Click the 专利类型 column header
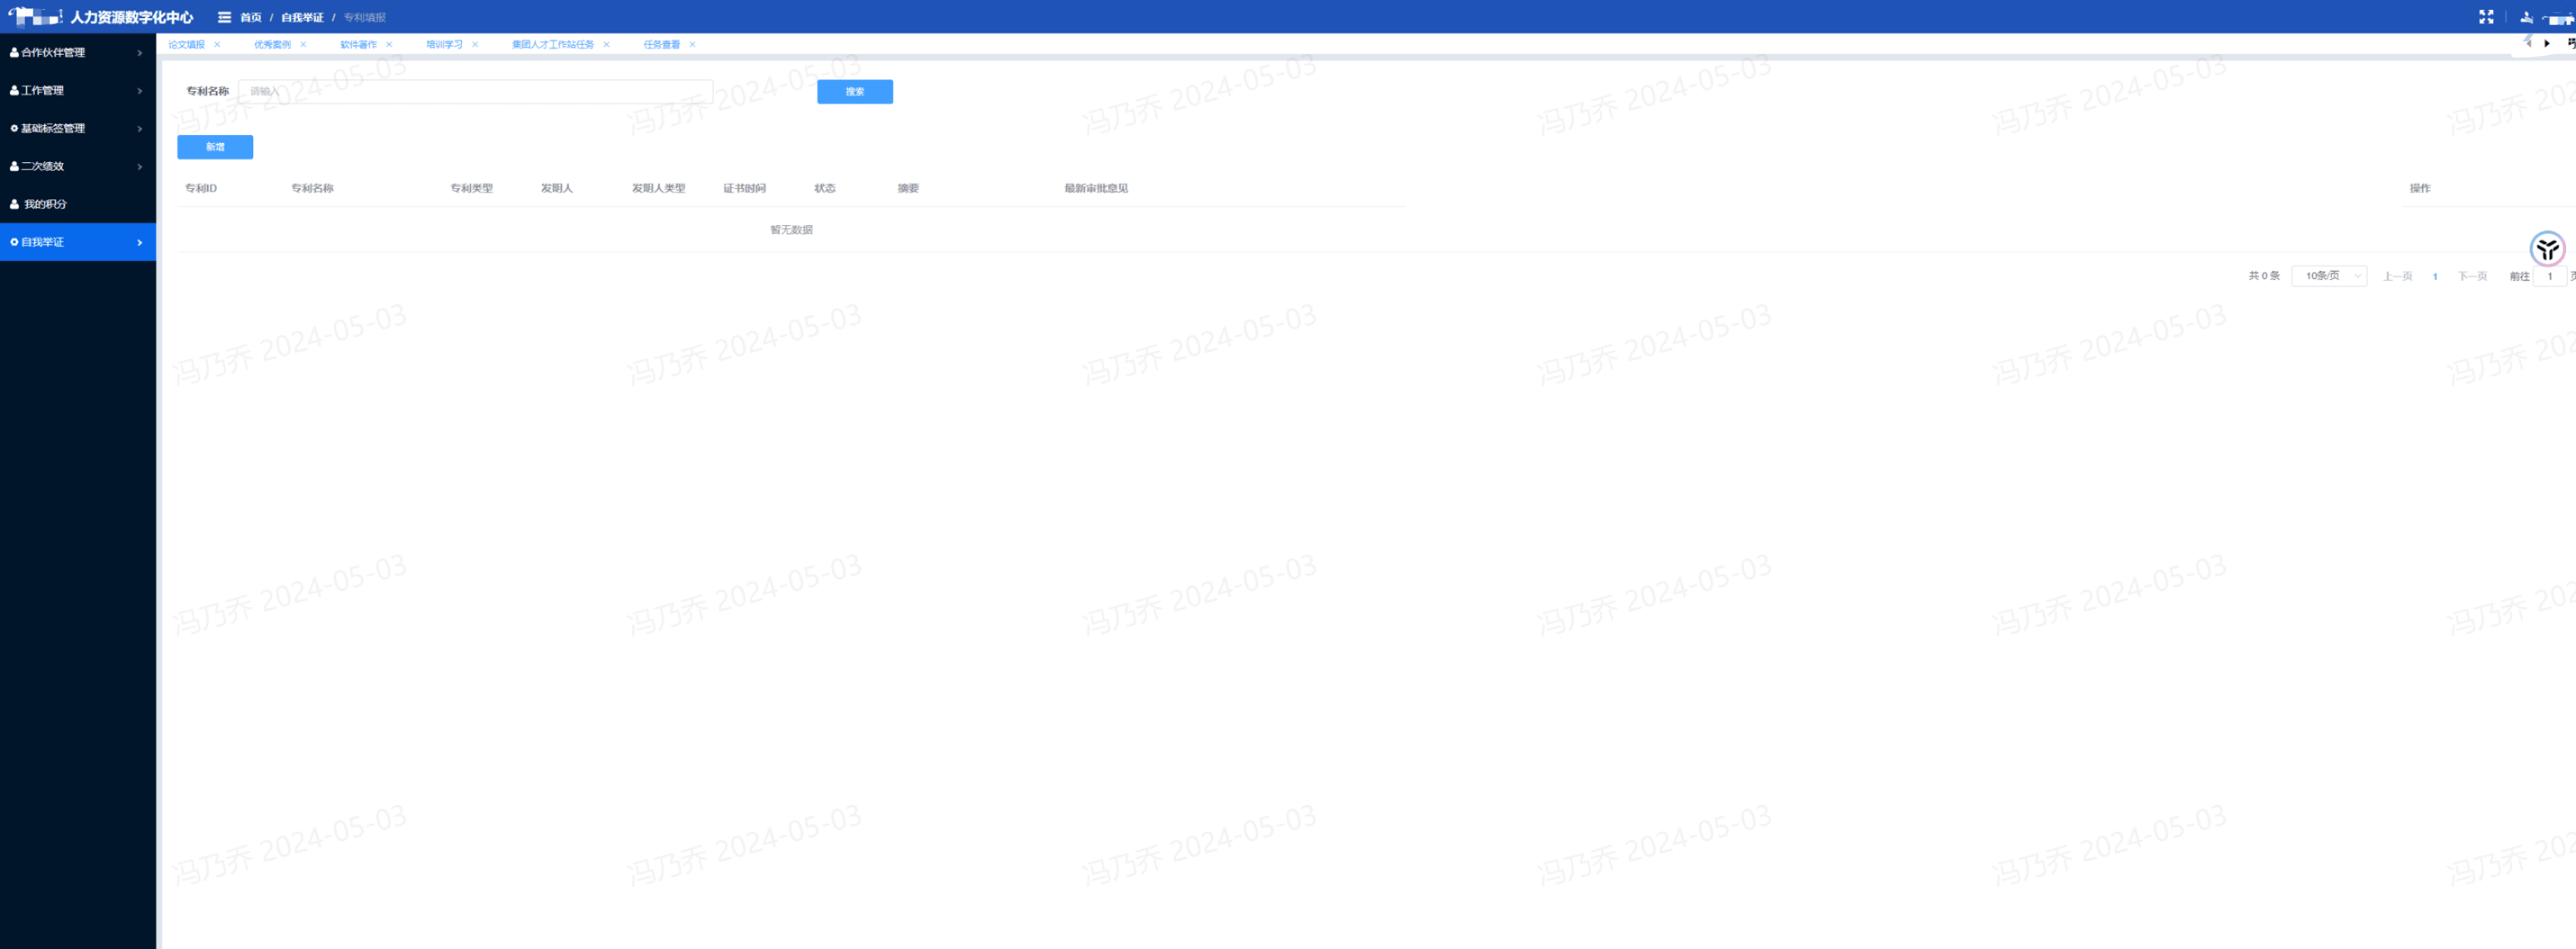 click(x=471, y=189)
